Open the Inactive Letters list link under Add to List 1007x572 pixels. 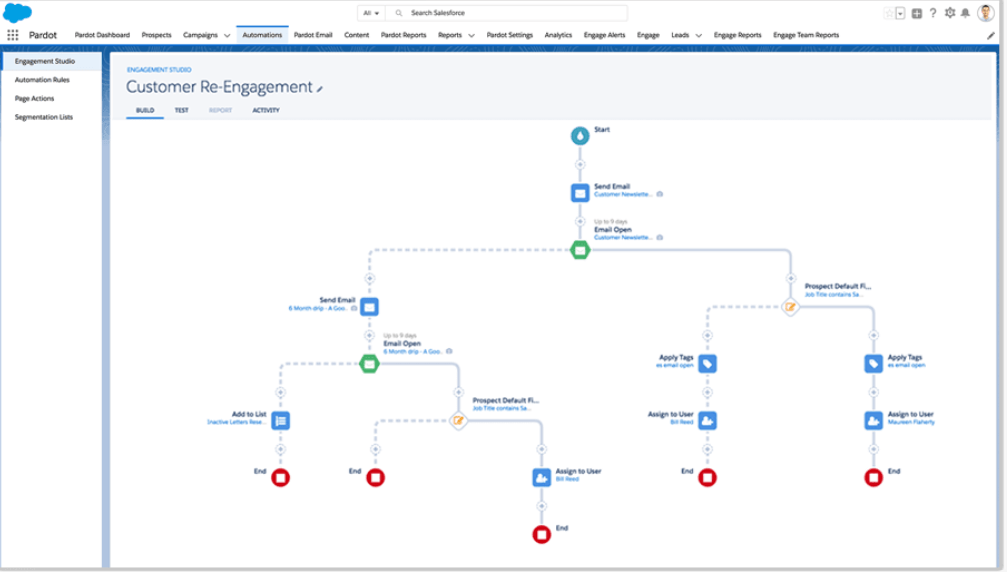pos(236,422)
